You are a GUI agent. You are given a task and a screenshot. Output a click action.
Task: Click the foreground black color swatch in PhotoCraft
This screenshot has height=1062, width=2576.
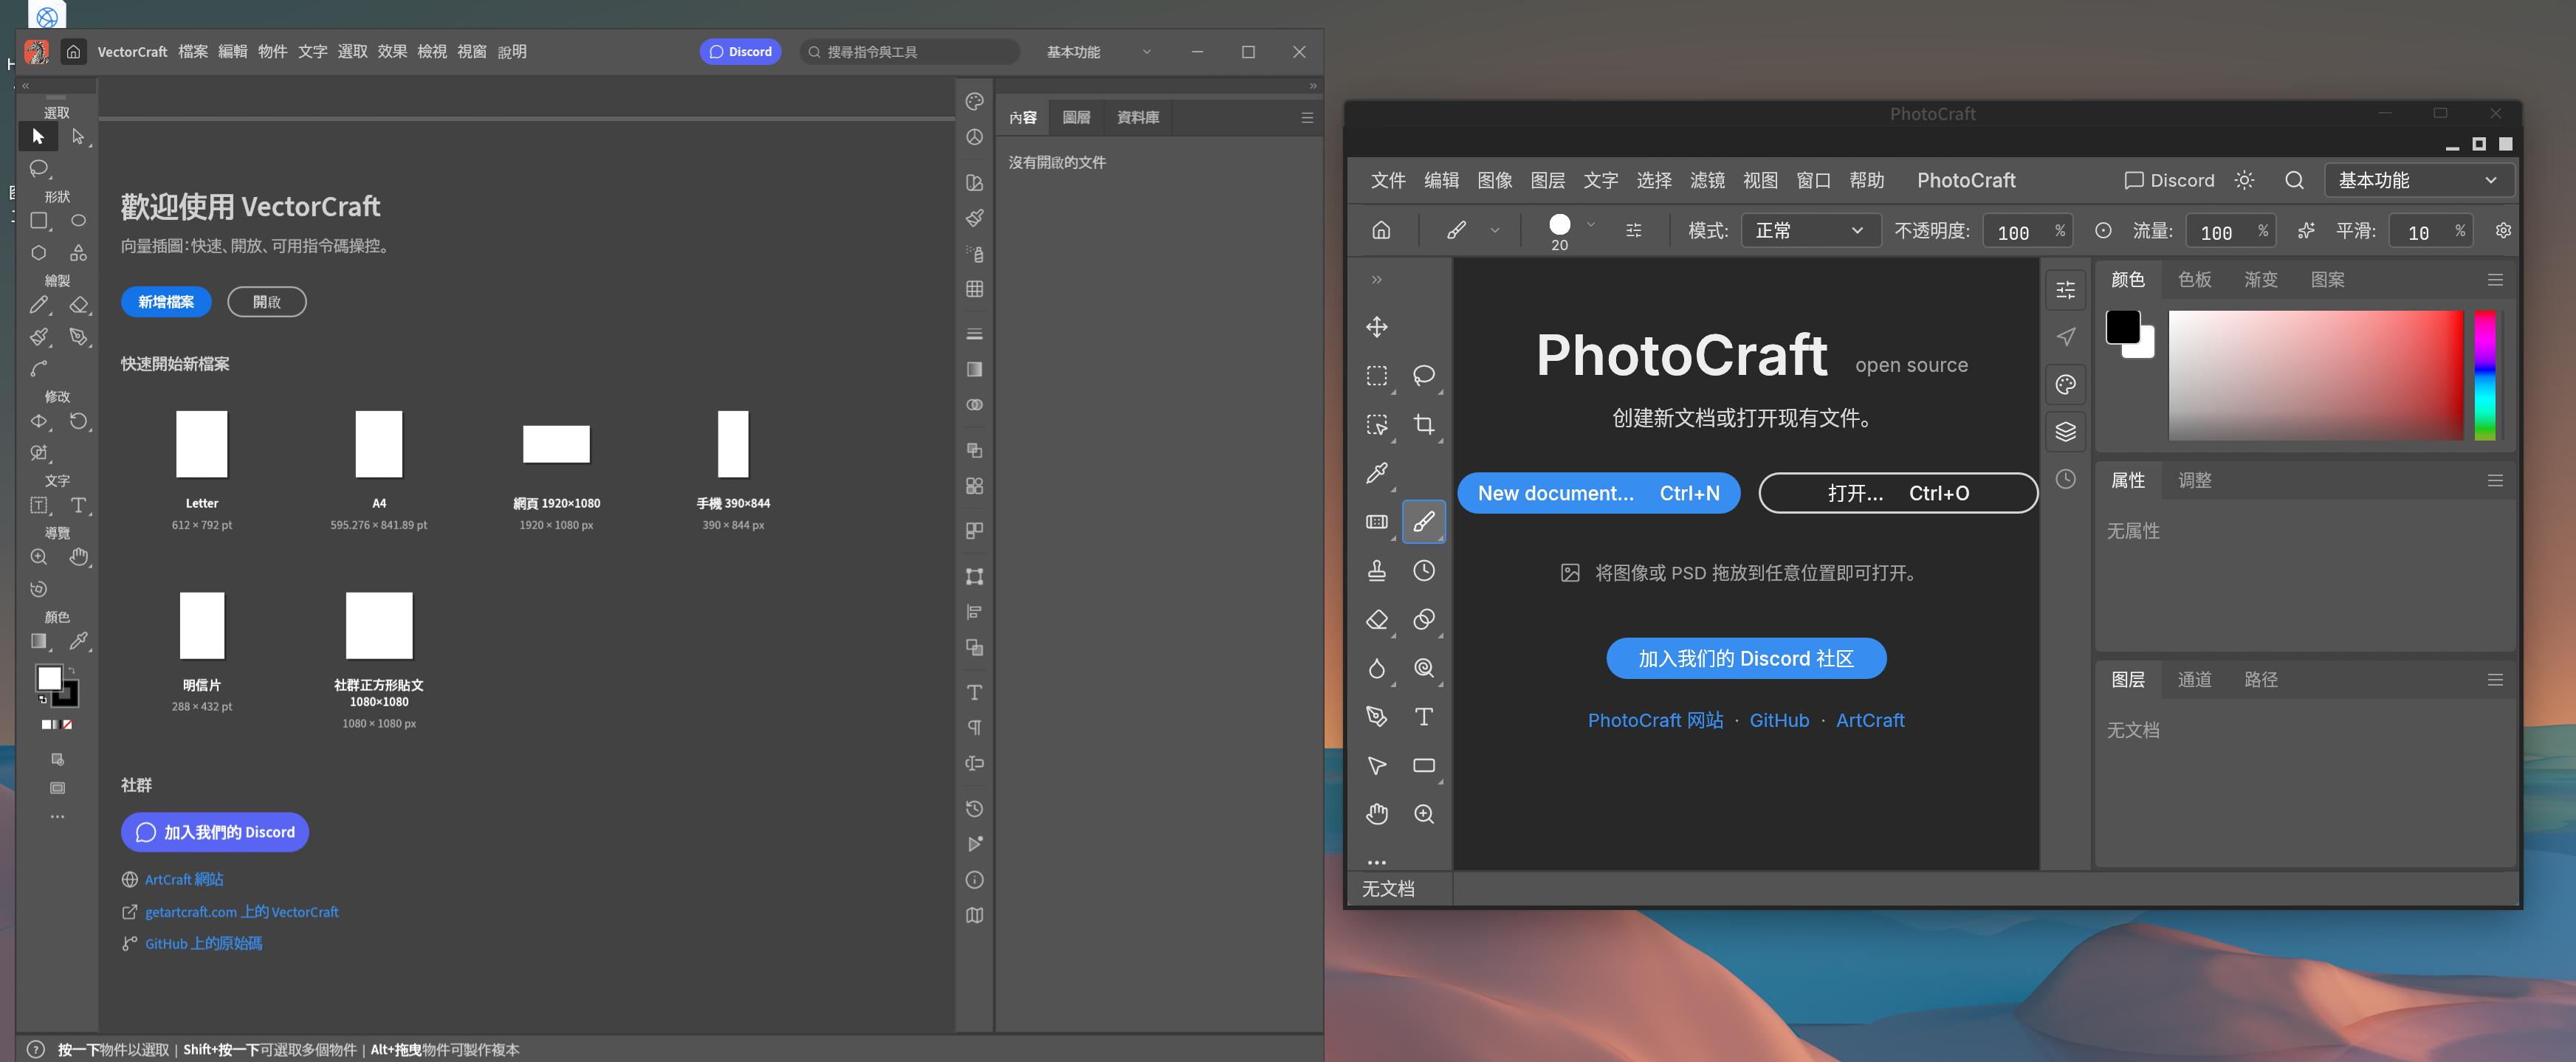tap(2121, 327)
